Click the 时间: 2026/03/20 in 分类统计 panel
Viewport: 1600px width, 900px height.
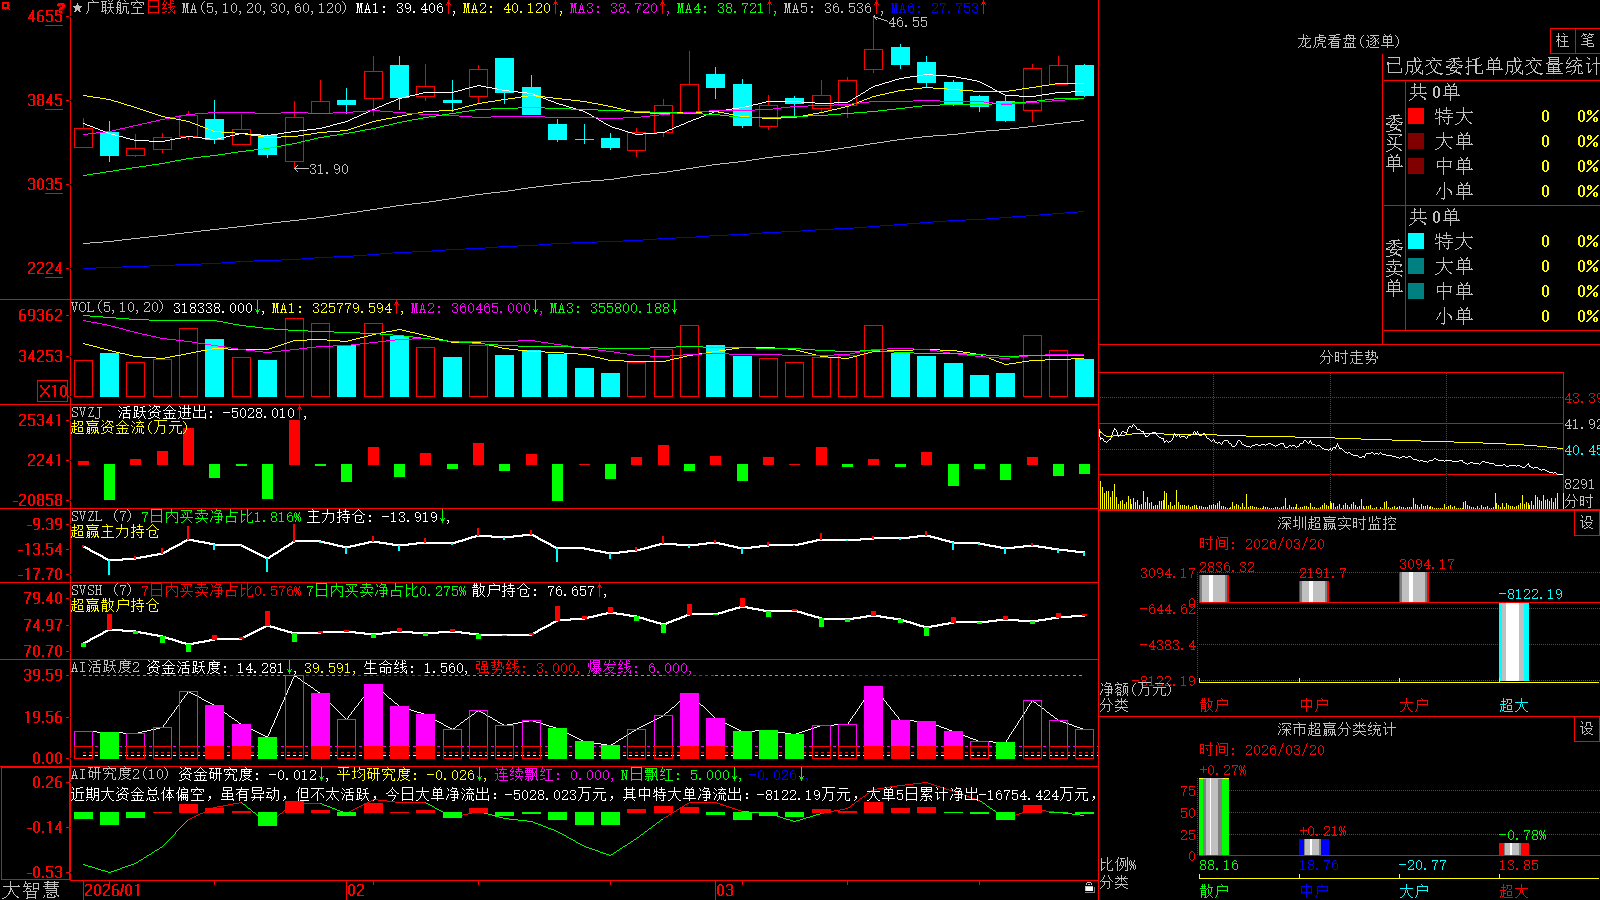click(1262, 750)
